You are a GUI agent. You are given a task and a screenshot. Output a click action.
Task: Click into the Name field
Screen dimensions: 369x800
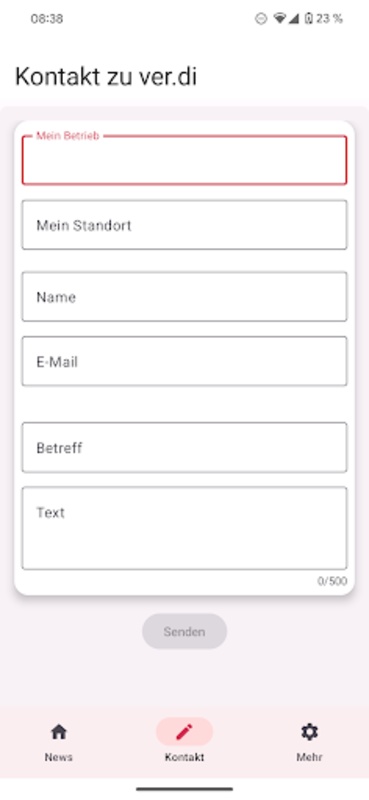point(184,297)
